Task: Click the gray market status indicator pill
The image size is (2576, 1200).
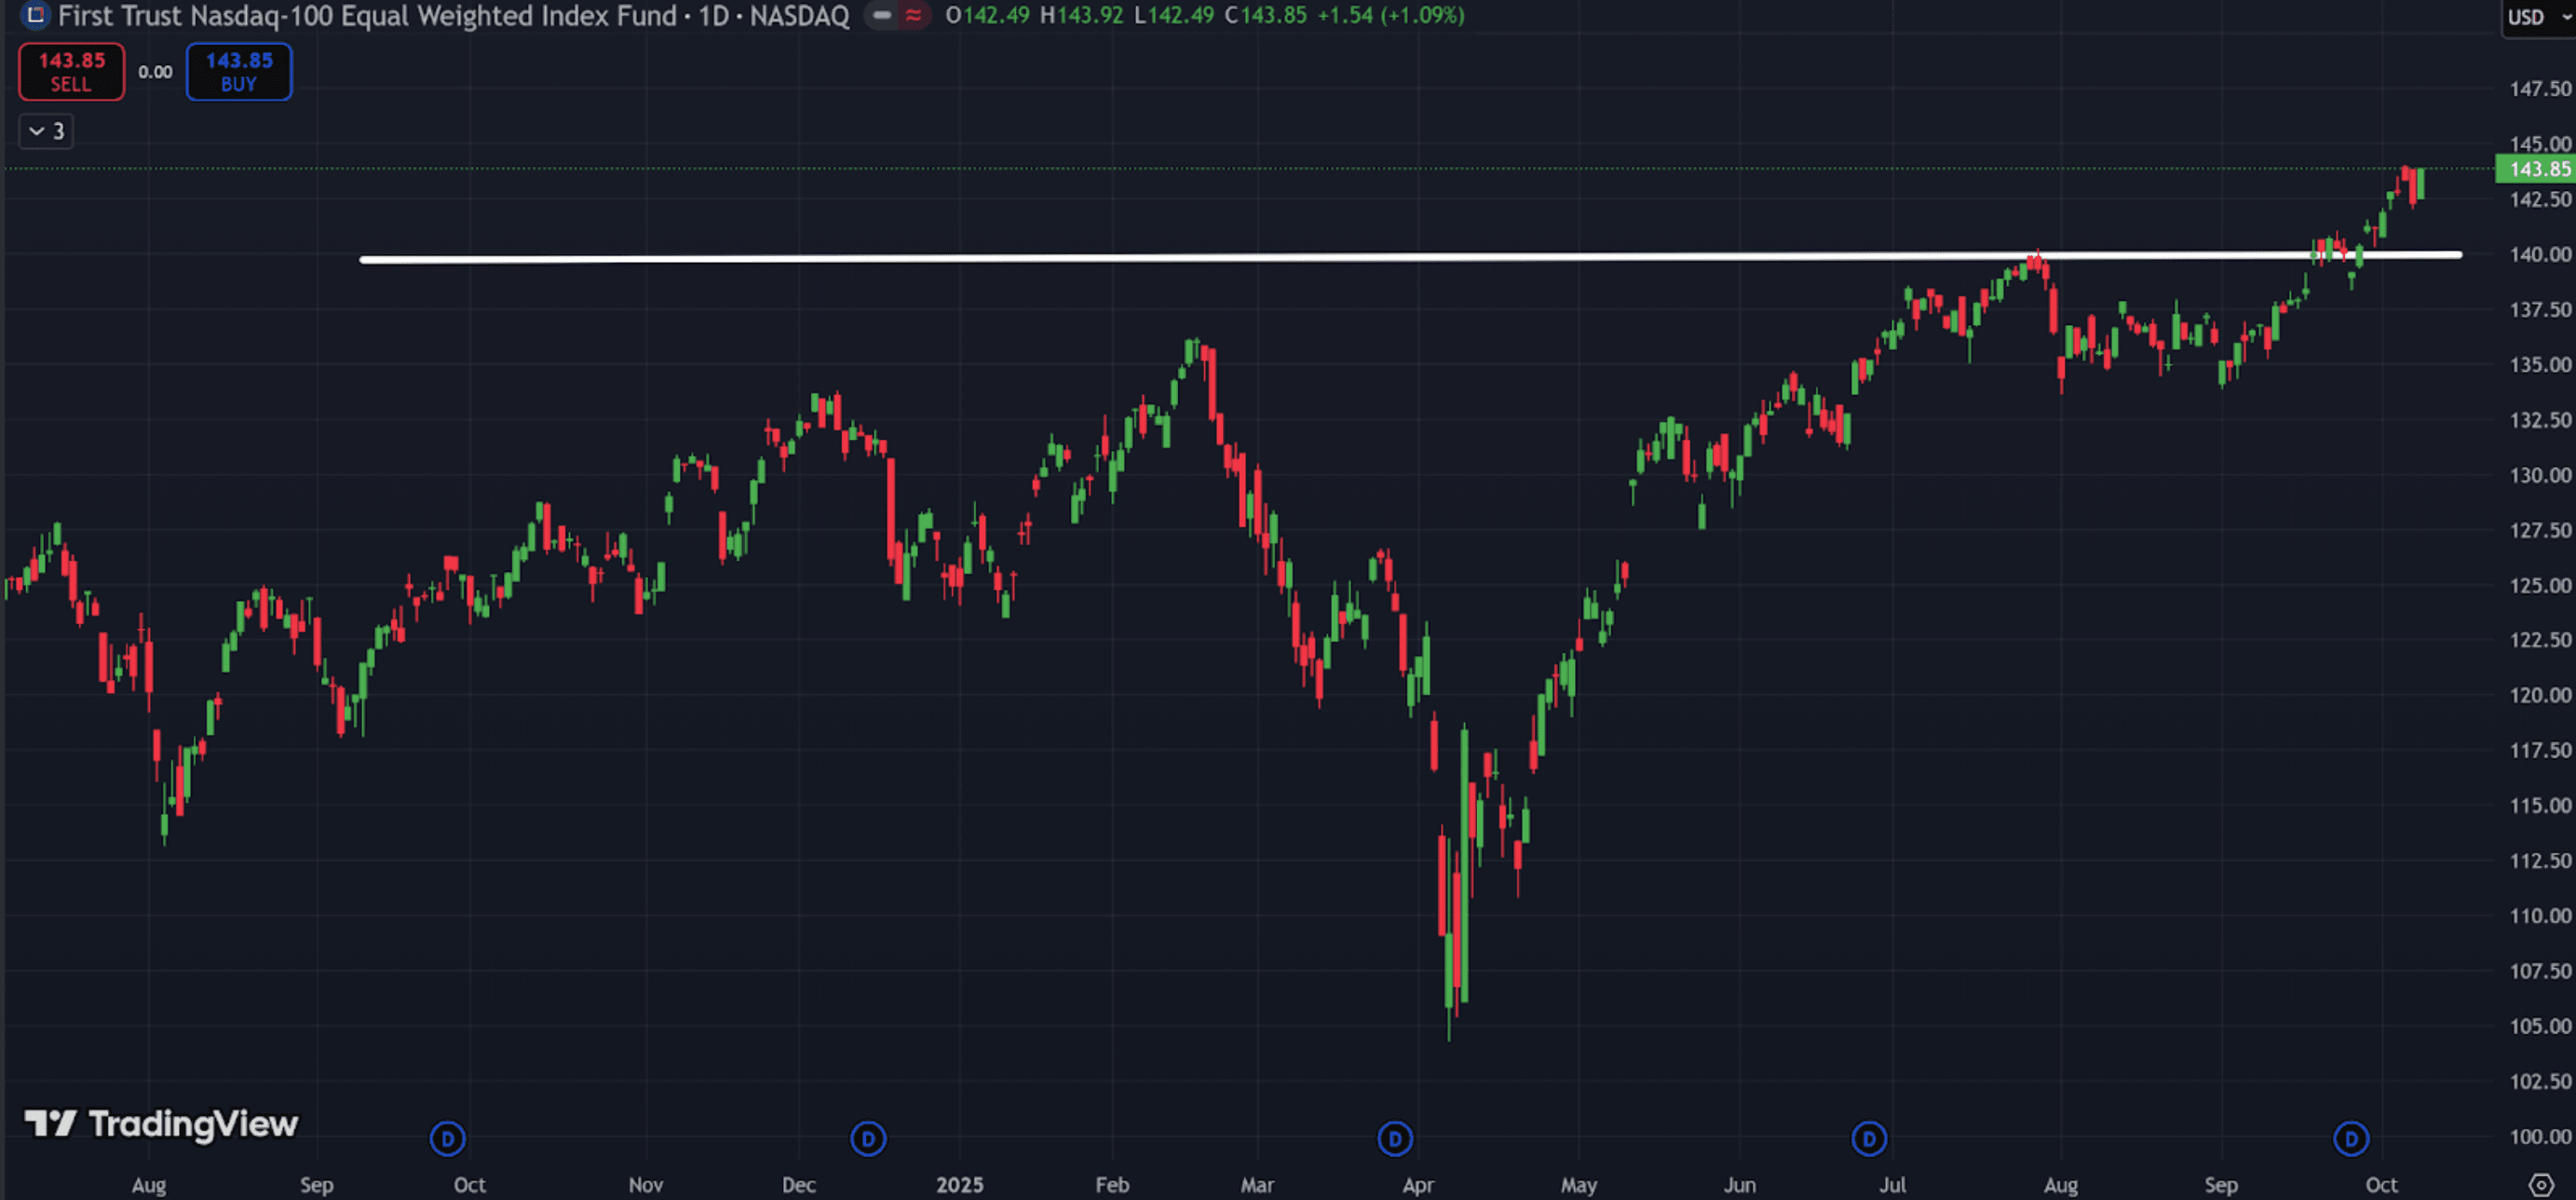Action: click(881, 15)
